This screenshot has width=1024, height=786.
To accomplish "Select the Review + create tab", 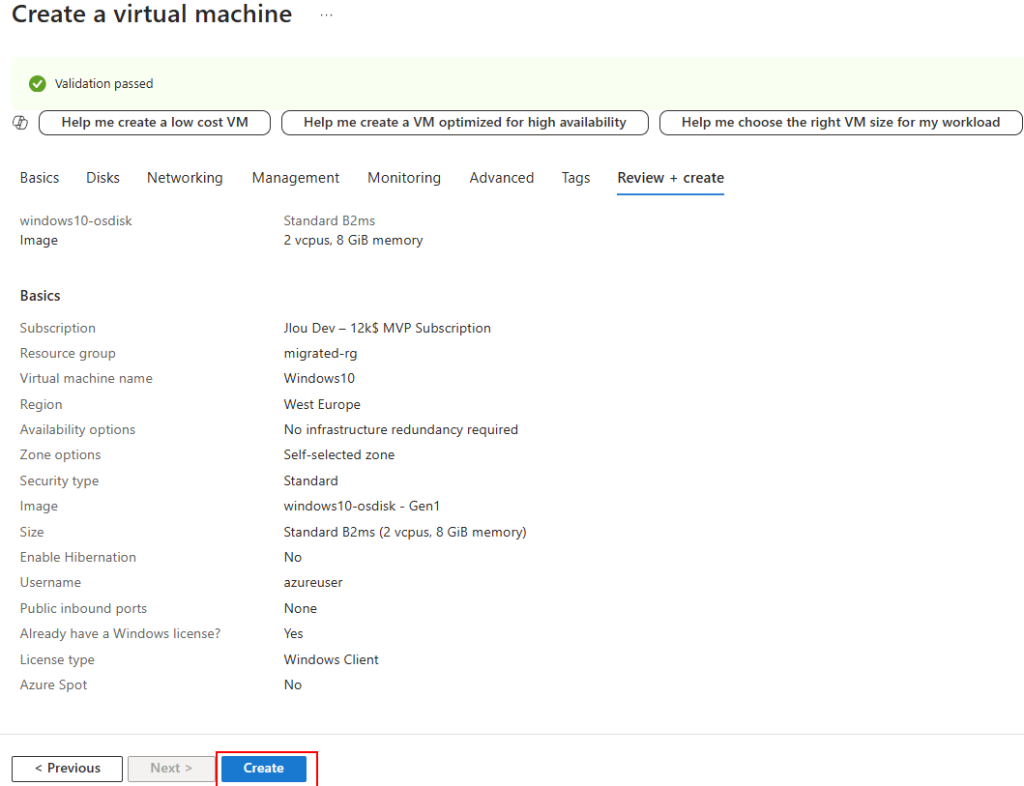I will (x=671, y=178).
